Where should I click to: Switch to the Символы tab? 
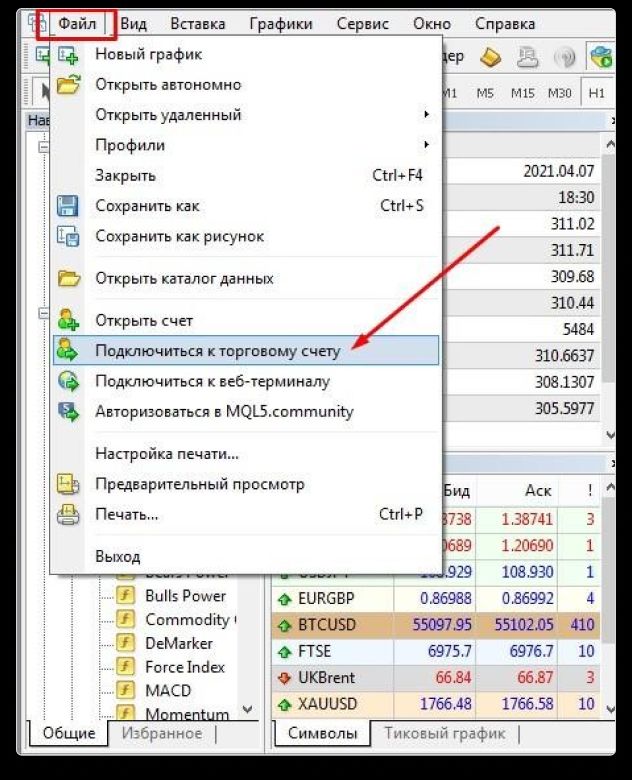tap(322, 733)
